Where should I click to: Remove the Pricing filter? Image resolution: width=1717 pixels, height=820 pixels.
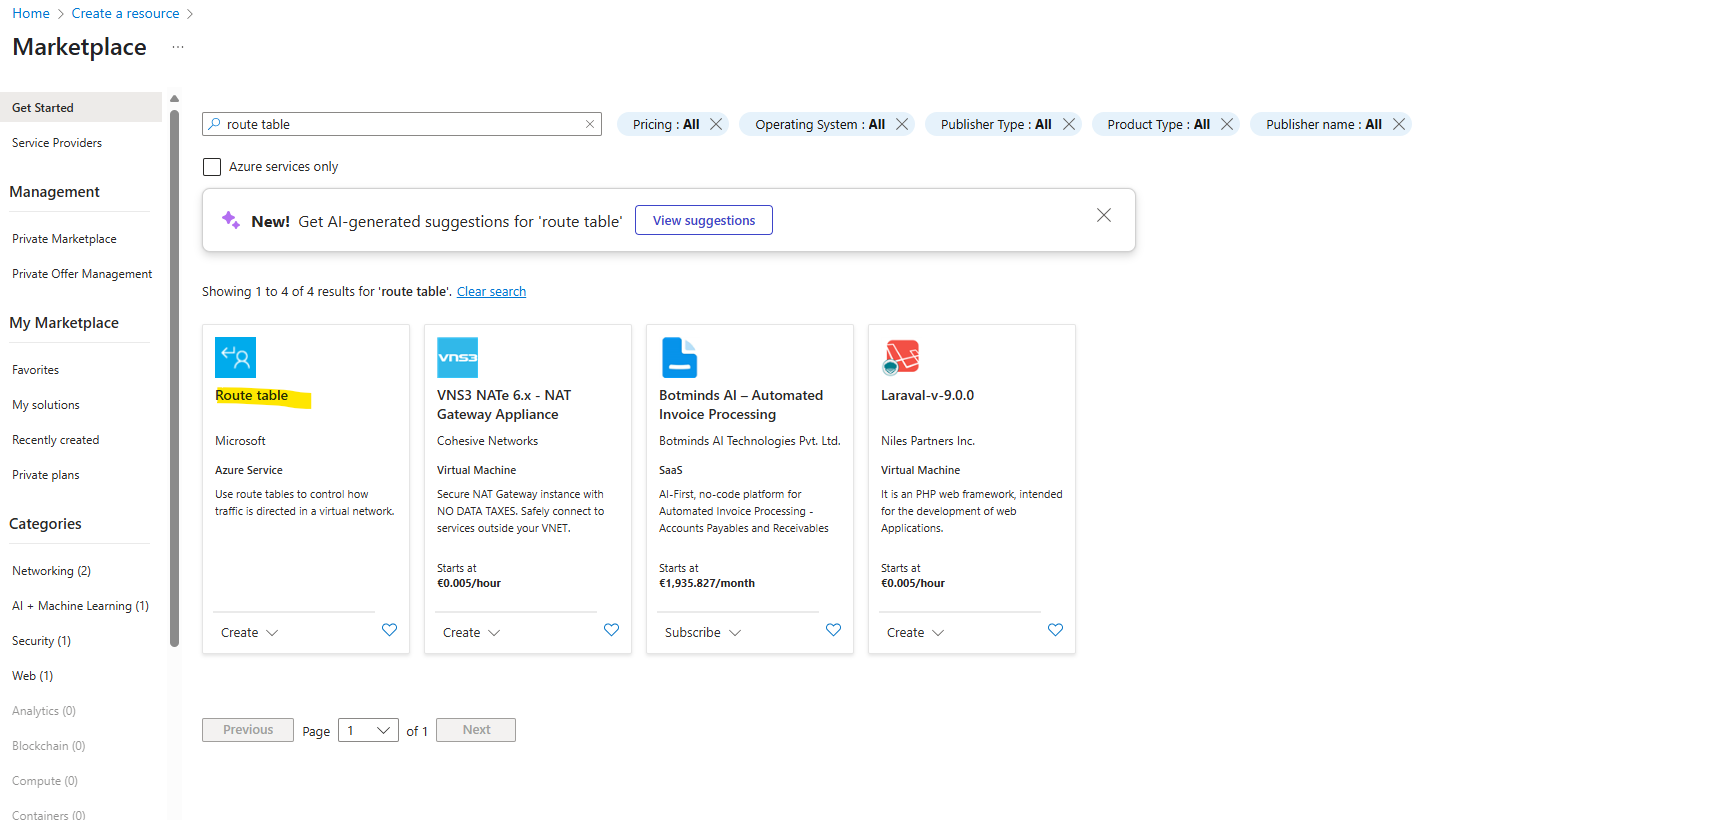pos(716,124)
